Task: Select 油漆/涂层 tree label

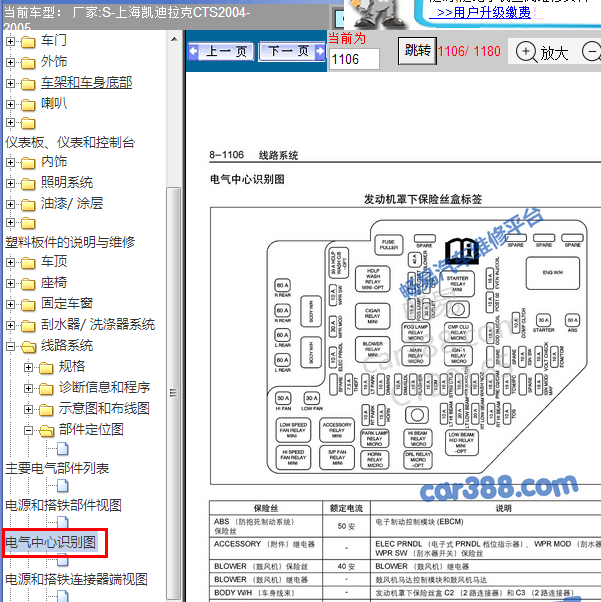Action: [x=72, y=203]
